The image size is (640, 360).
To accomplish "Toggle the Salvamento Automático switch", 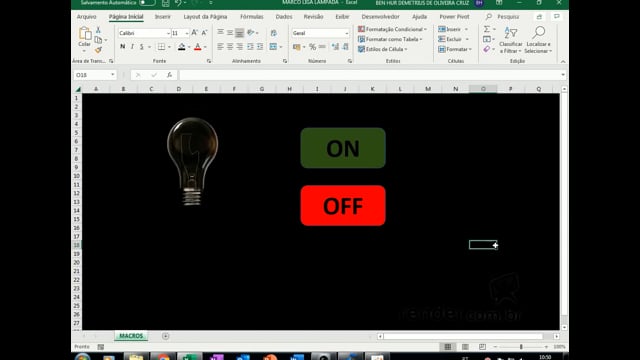I will point(147,3).
